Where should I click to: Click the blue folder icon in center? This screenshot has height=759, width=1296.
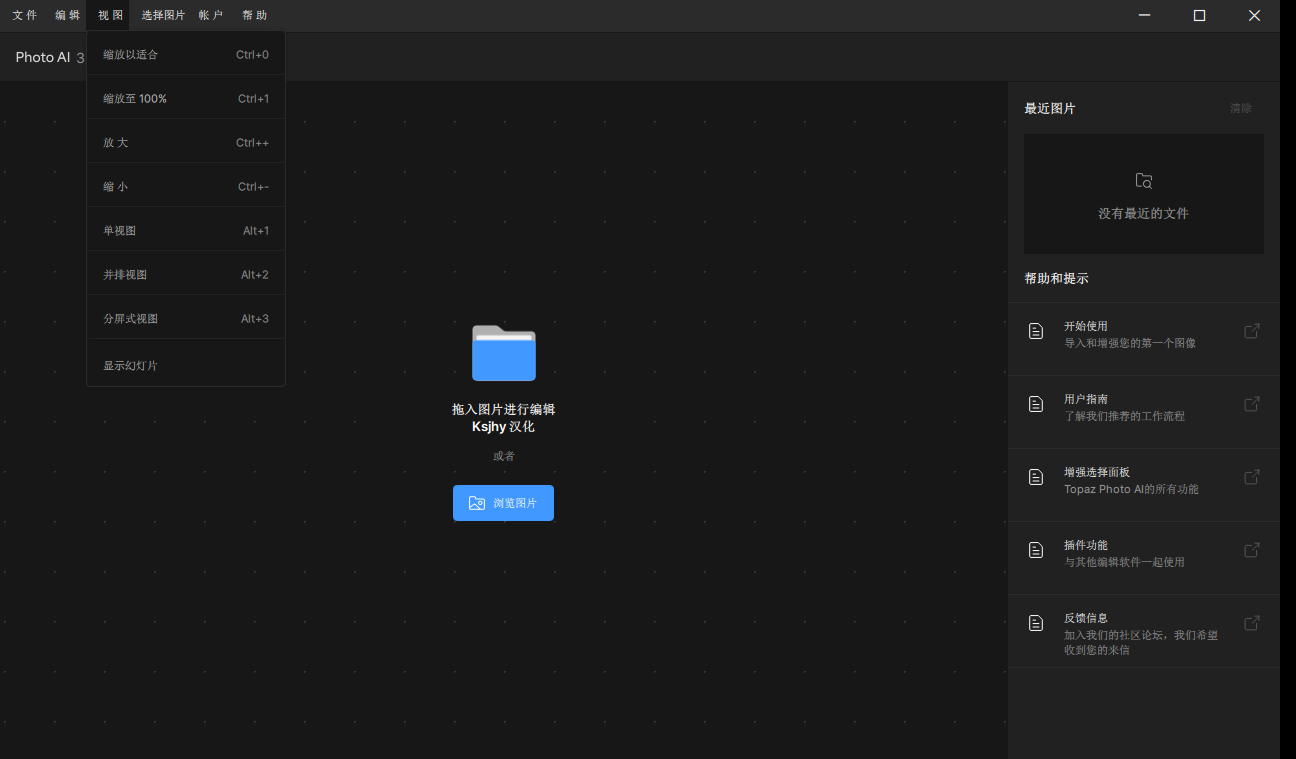(504, 353)
